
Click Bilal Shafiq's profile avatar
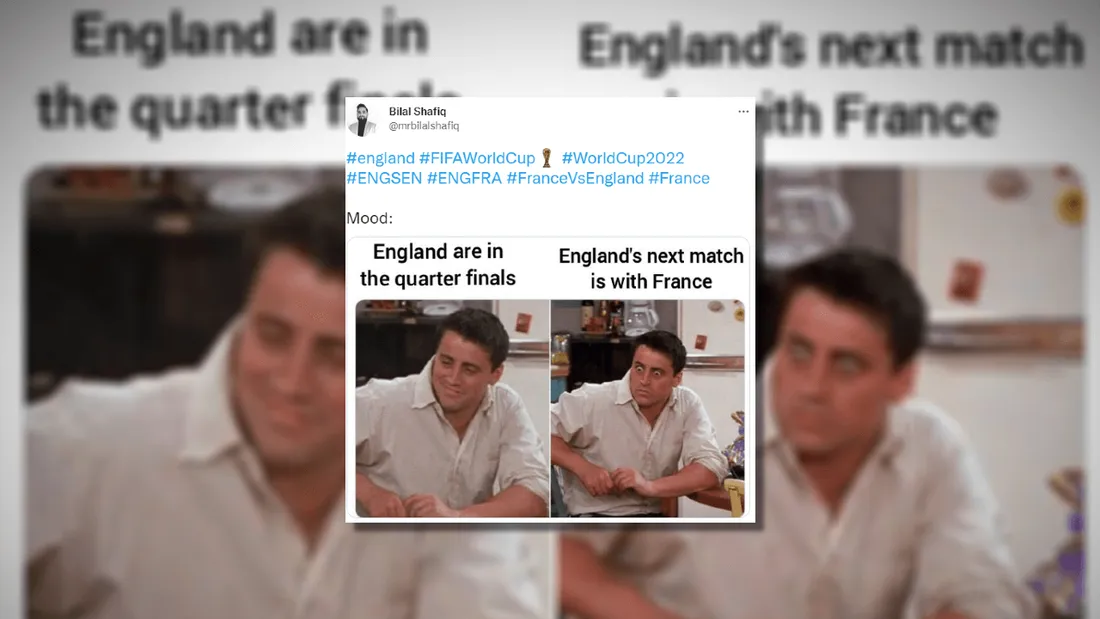[362, 119]
